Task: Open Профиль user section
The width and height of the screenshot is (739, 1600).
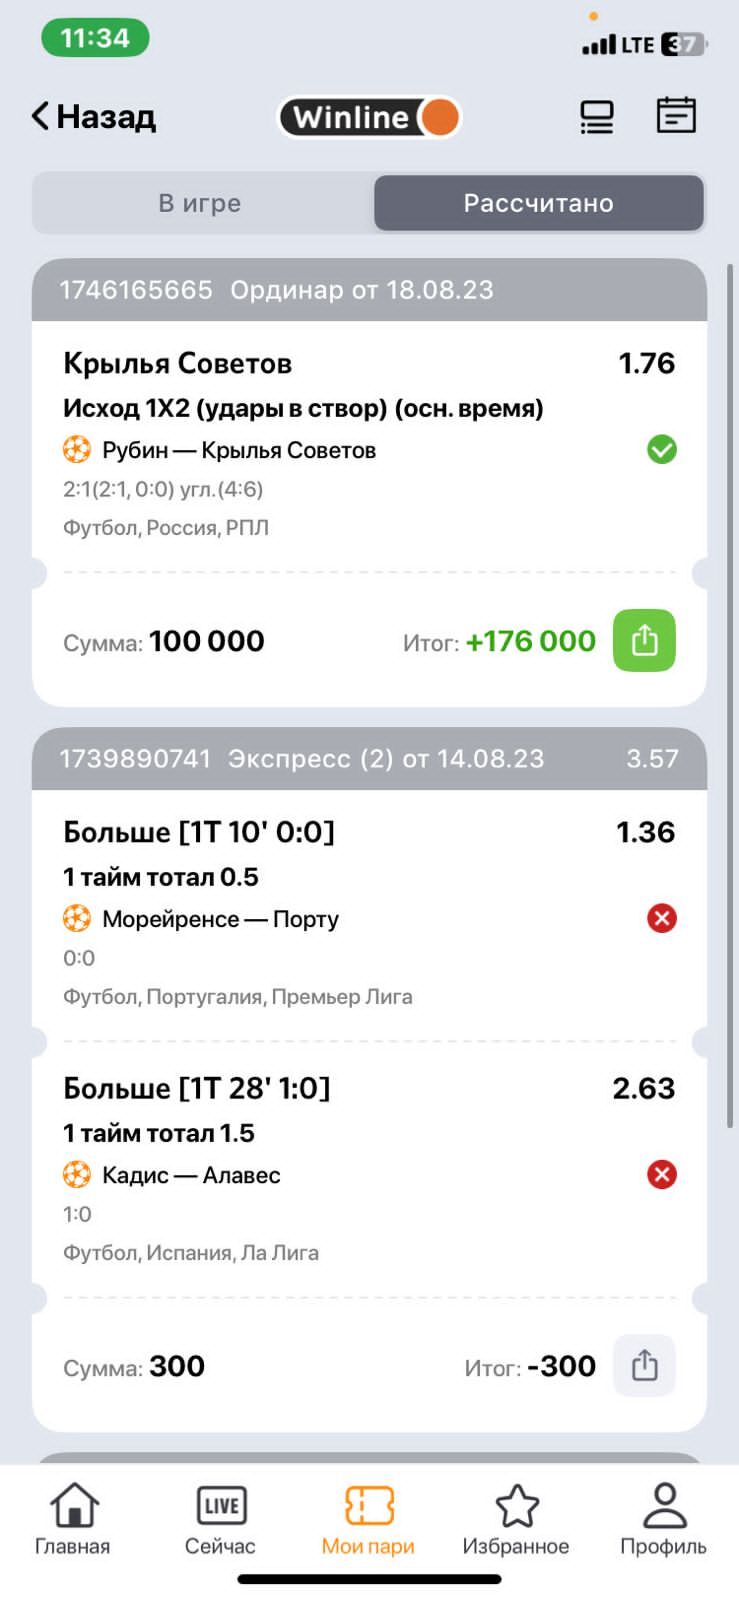Action: click(663, 1519)
